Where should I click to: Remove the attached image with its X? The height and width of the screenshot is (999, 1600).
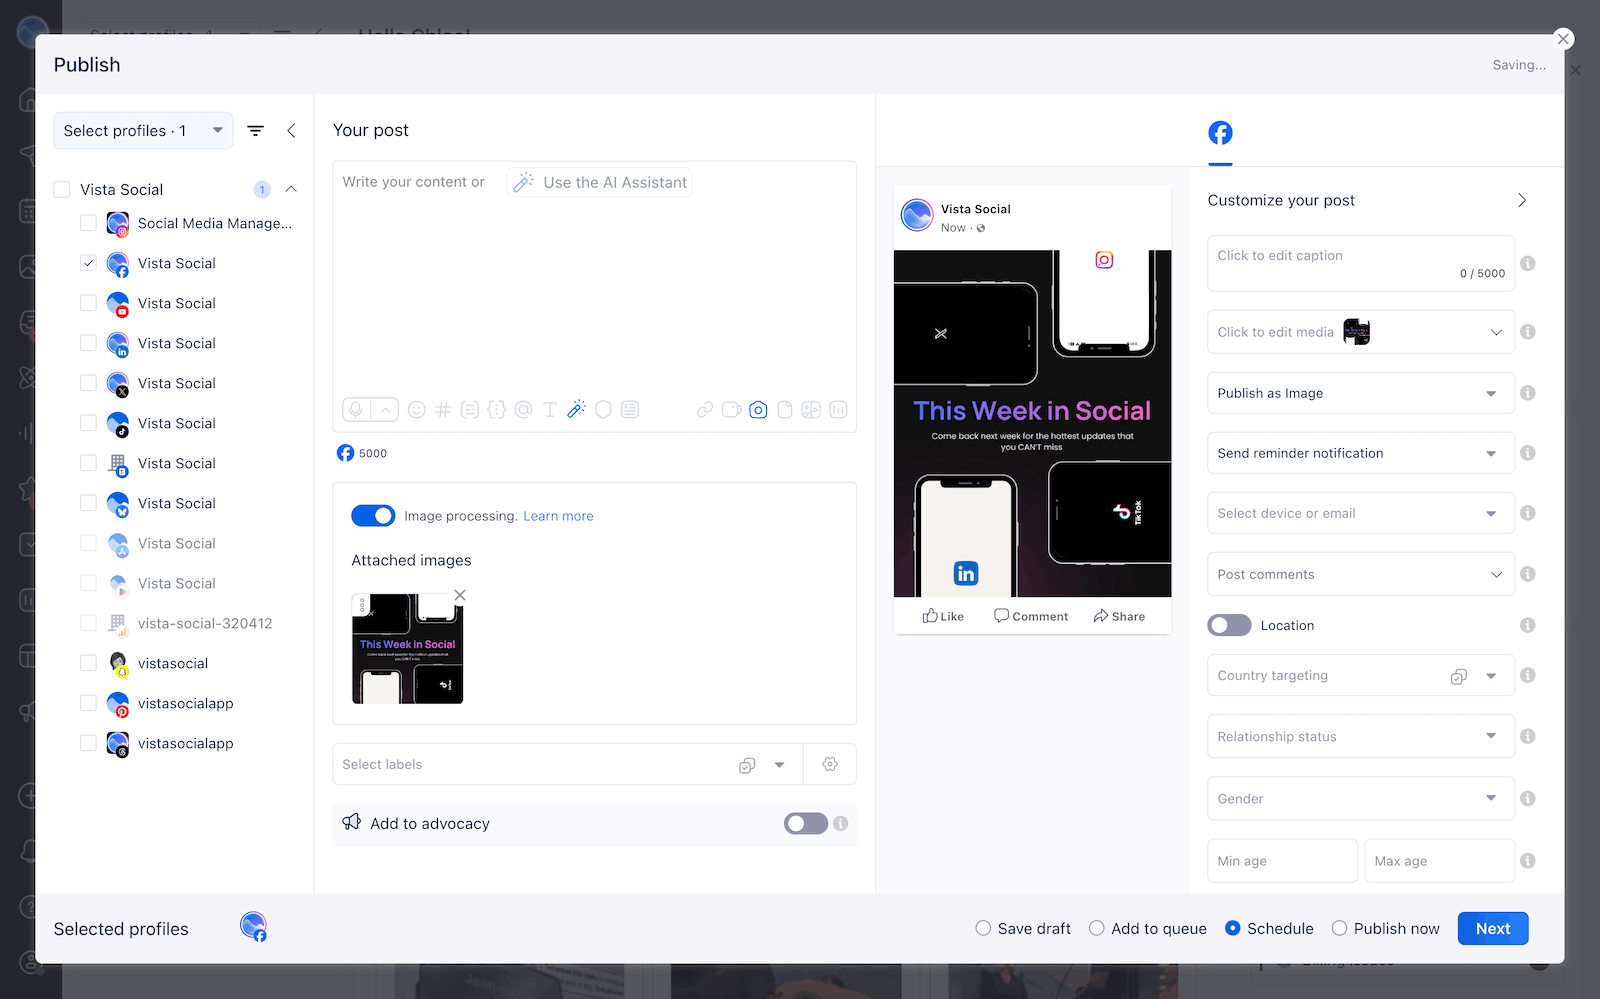click(x=460, y=595)
